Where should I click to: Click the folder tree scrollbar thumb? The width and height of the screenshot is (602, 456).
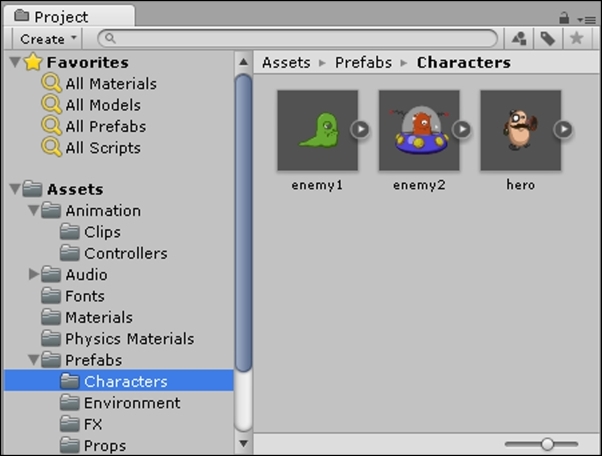pos(243,223)
